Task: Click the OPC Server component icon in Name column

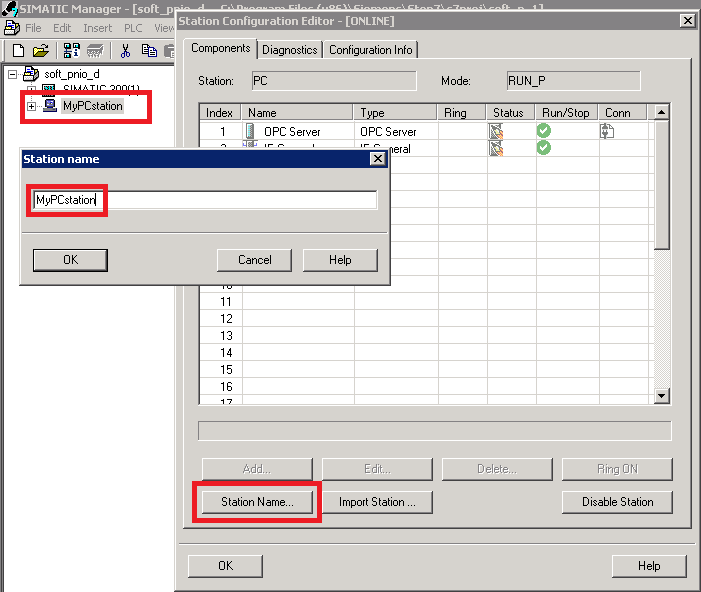Action: (250, 131)
